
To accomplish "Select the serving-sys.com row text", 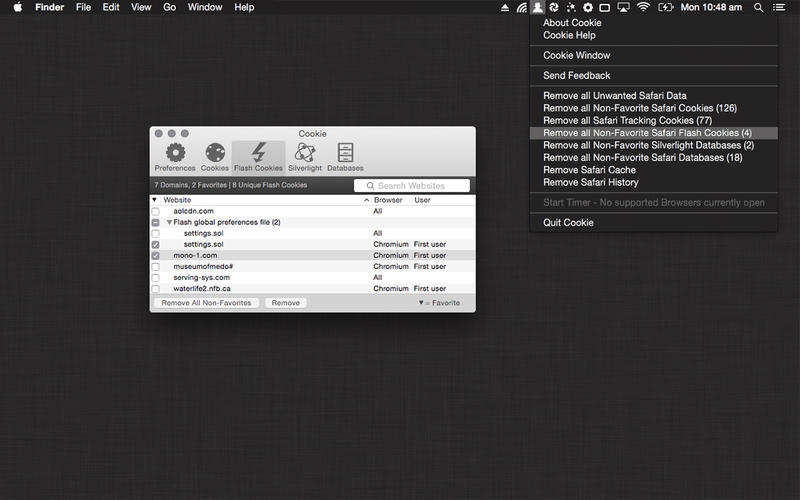I will click(201, 278).
